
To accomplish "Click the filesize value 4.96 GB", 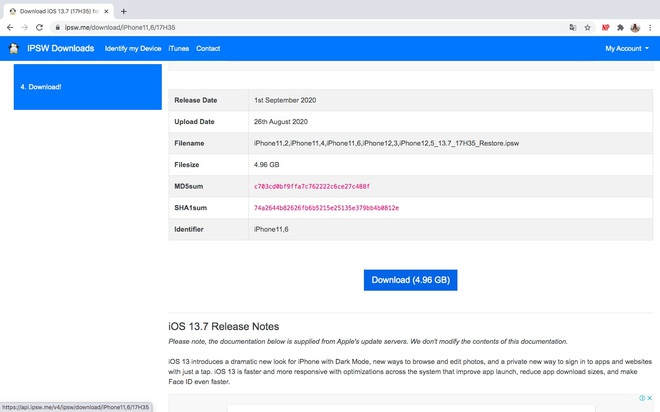I will click(x=266, y=165).
